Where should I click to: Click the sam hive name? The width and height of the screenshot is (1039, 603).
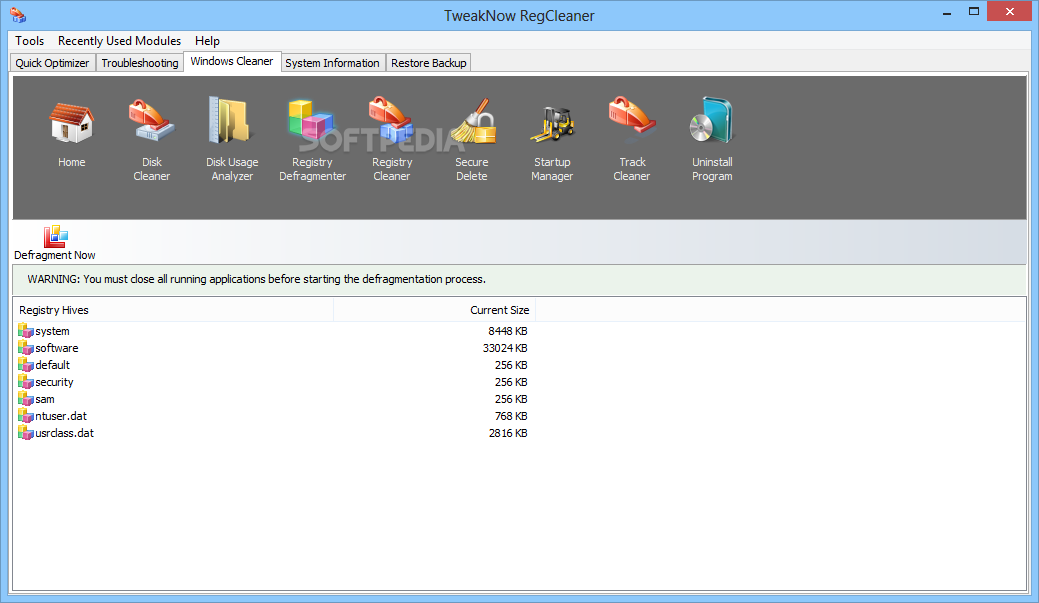pos(45,400)
